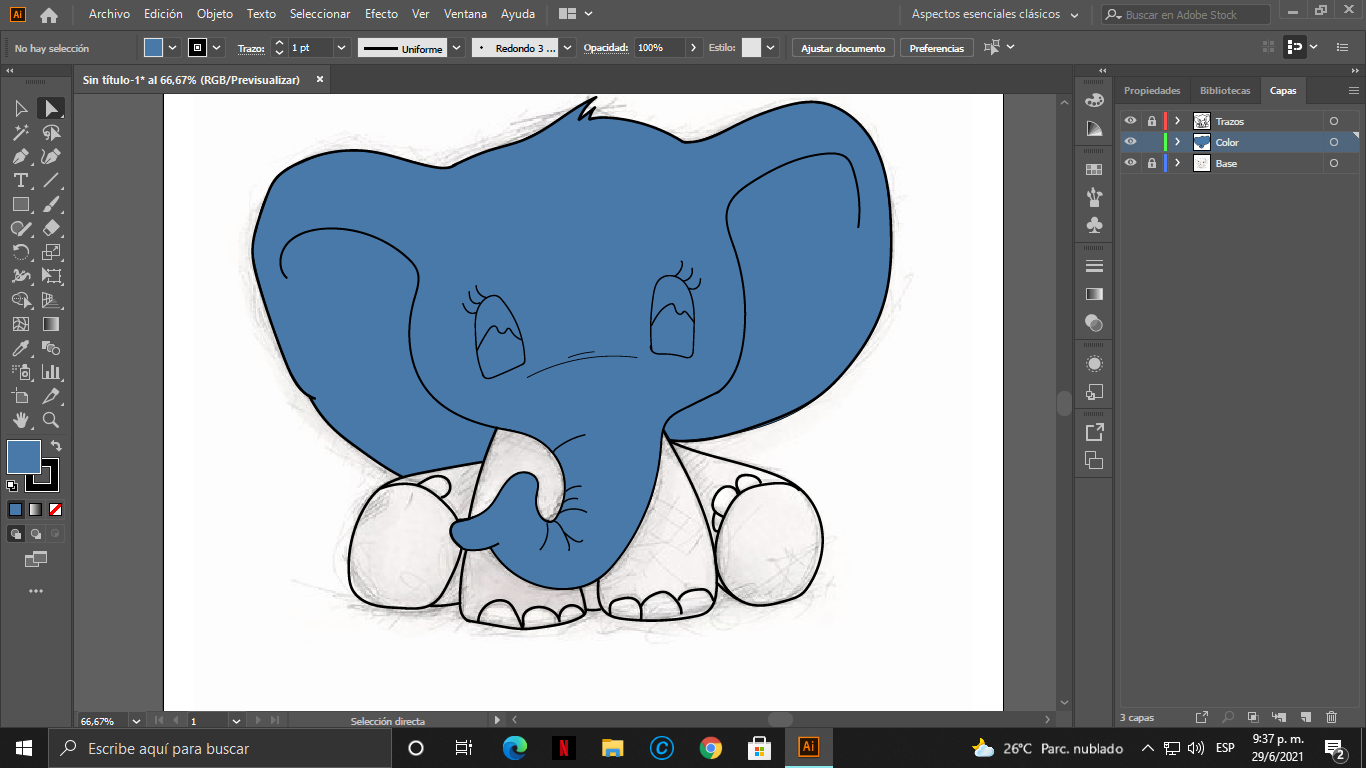The image size is (1366, 768).
Task: Pick the Eyedropper tool
Action: point(20,348)
